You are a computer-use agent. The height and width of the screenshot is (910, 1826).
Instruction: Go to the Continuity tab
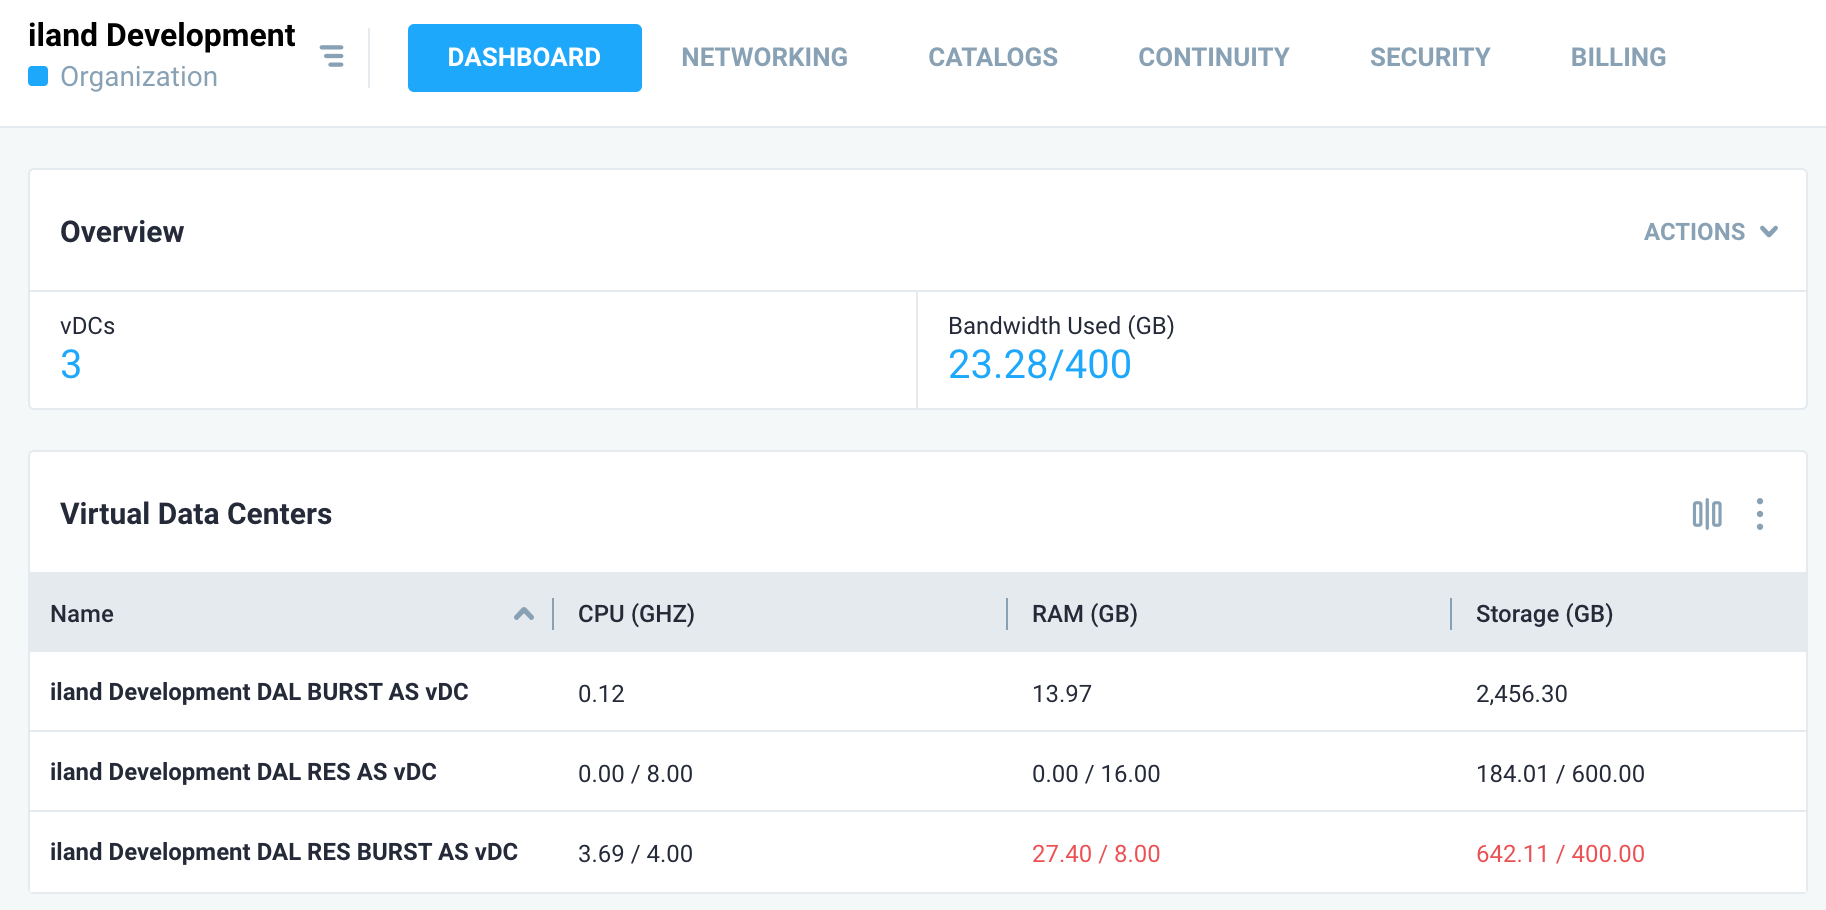click(x=1213, y=58)
